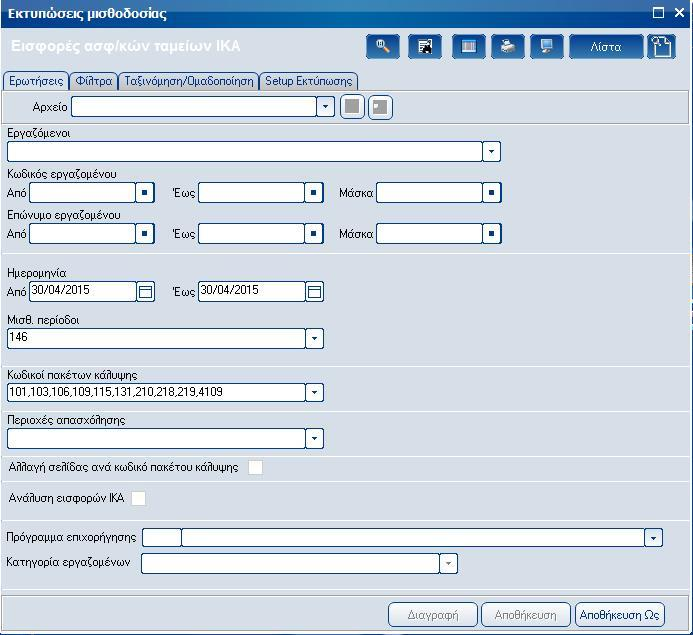The width and height of the screenshot is (693, 635).
Task: Click Επώνυμο εργαζομένου Μάσκα input field
Action: [x=429, y=233]
